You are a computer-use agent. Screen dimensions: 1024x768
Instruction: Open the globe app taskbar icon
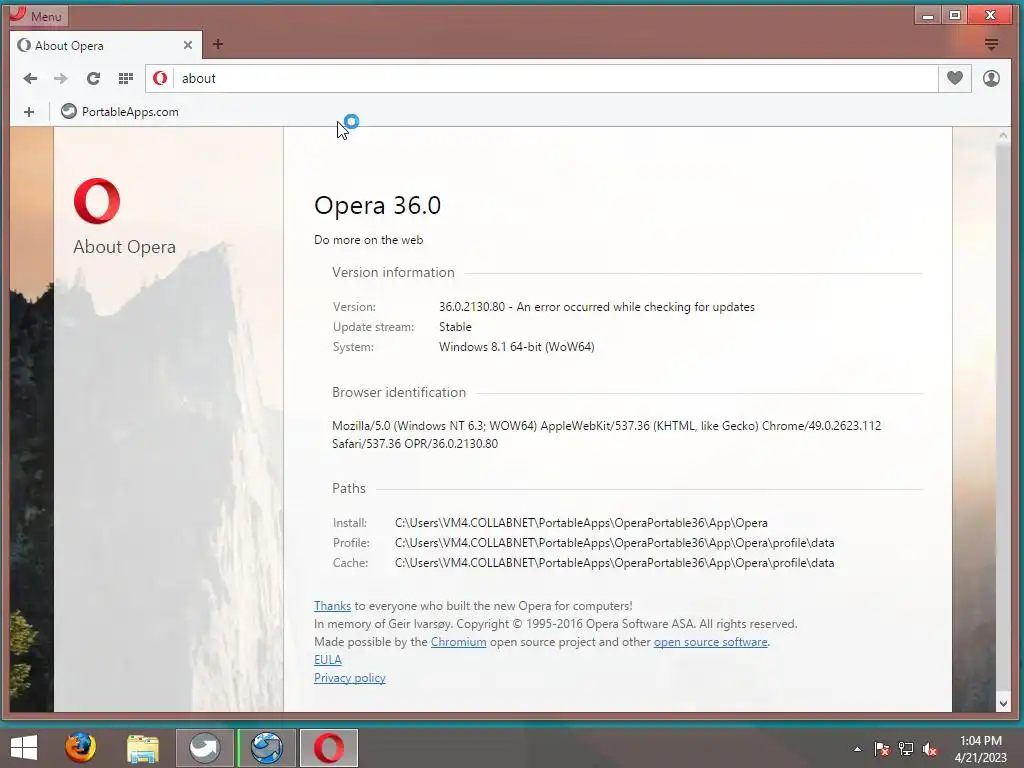tap(266, 748)
